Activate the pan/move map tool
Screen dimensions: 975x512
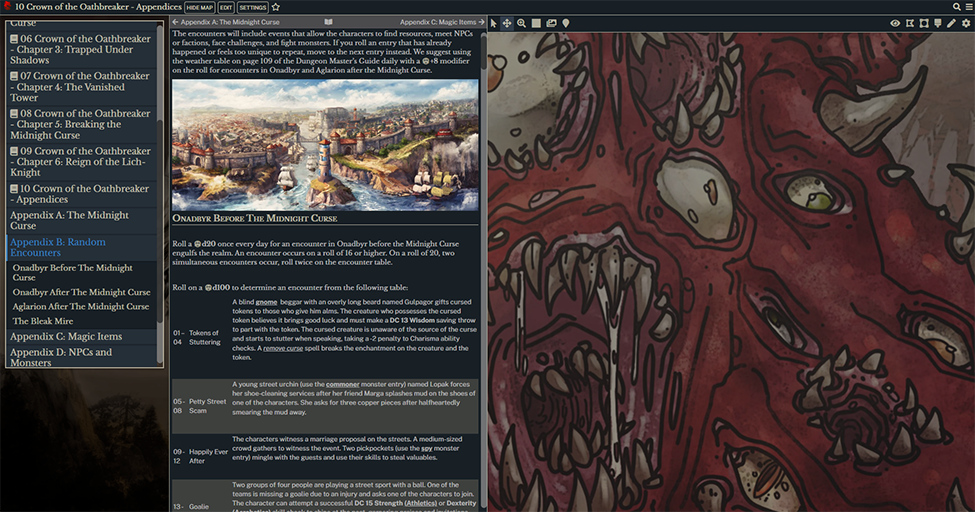pyautogui.click(x=507, y=23)
